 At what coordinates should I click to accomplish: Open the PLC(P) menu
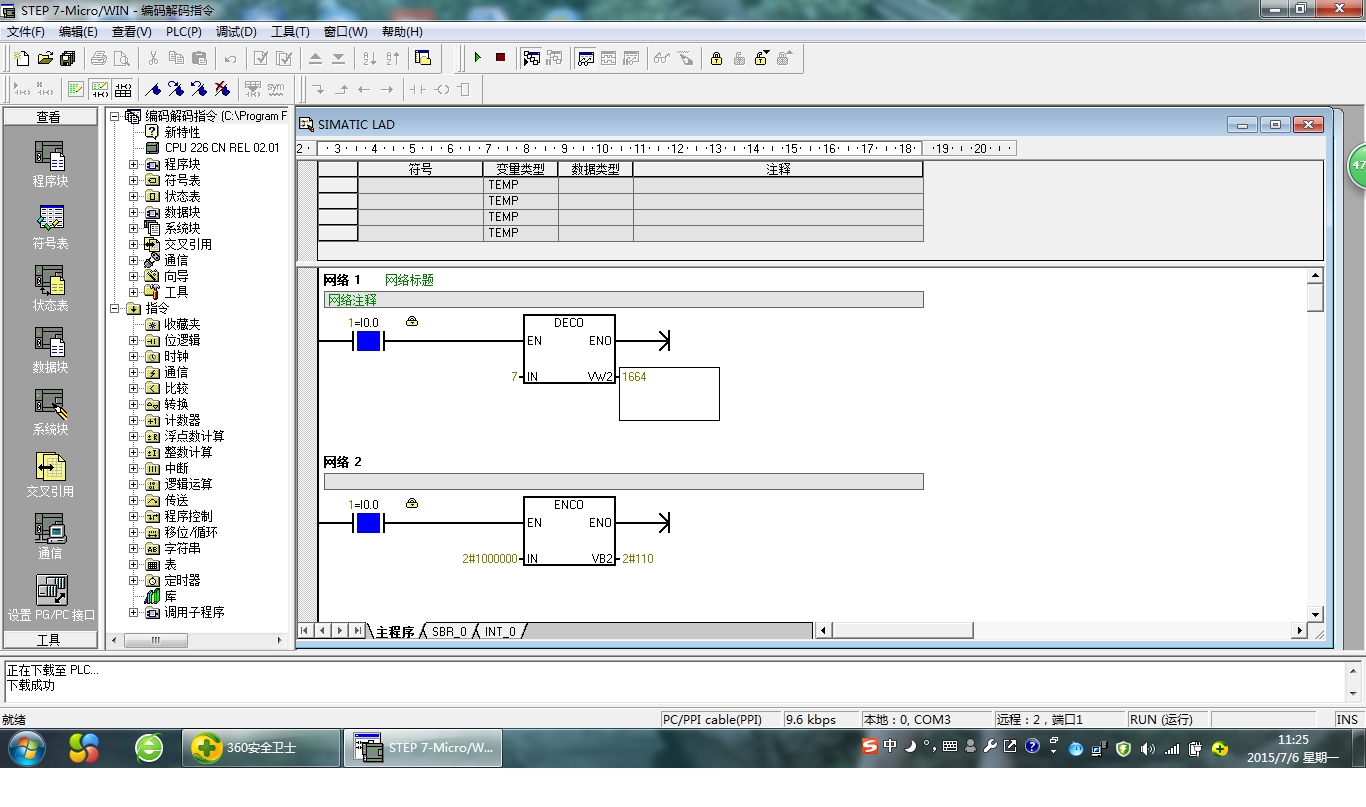(x=184, y=32)
